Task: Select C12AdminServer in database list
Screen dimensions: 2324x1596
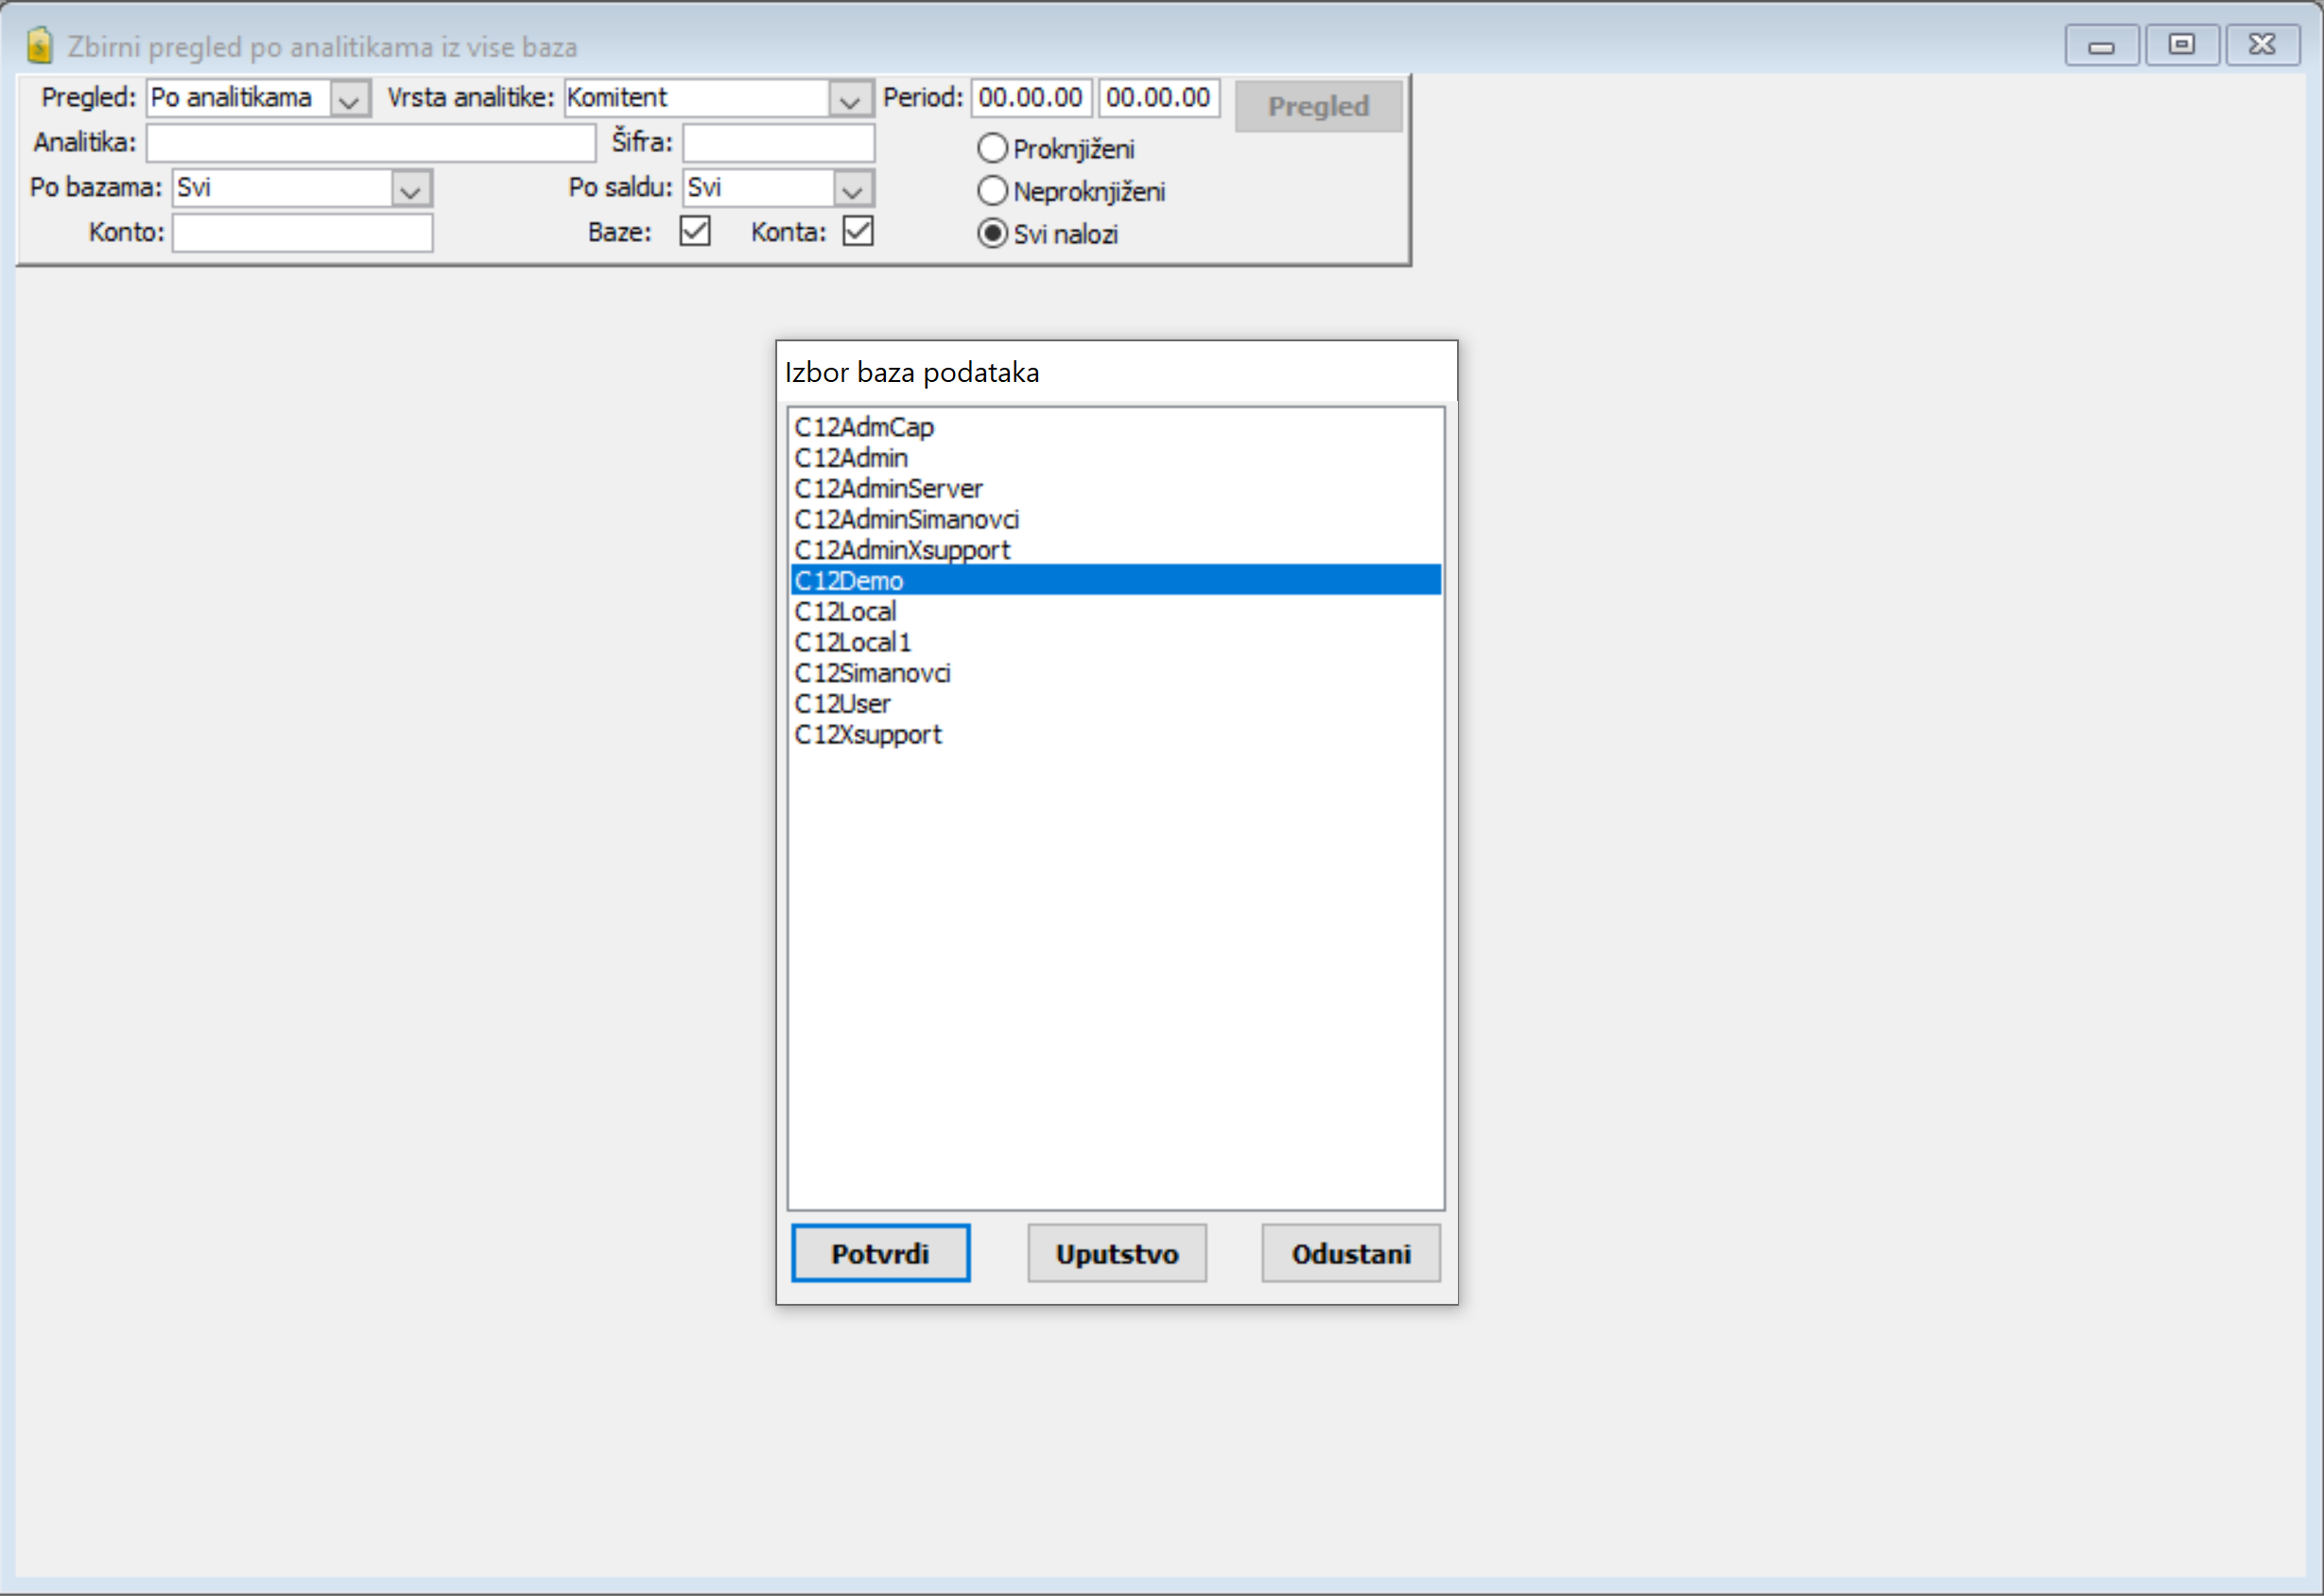Action: pos(1116,489)
